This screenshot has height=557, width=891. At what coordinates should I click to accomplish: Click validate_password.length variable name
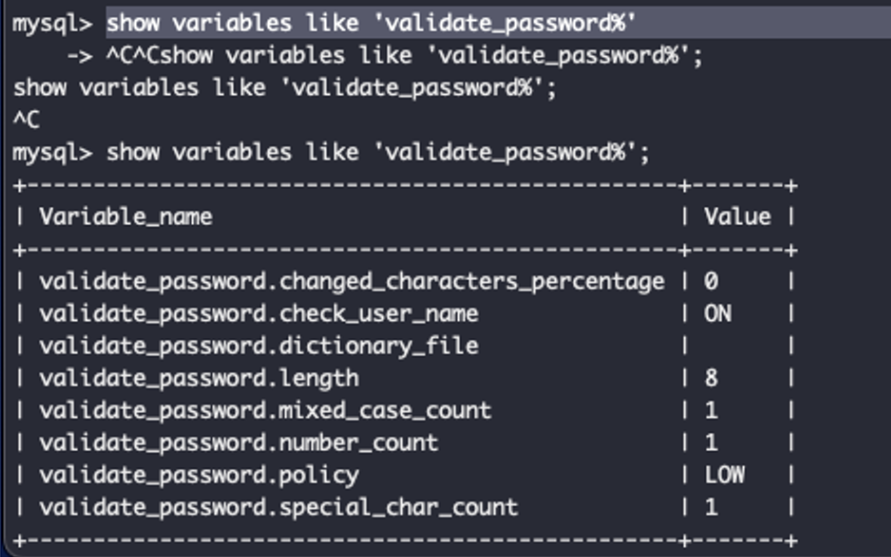(x=199, y=379)
